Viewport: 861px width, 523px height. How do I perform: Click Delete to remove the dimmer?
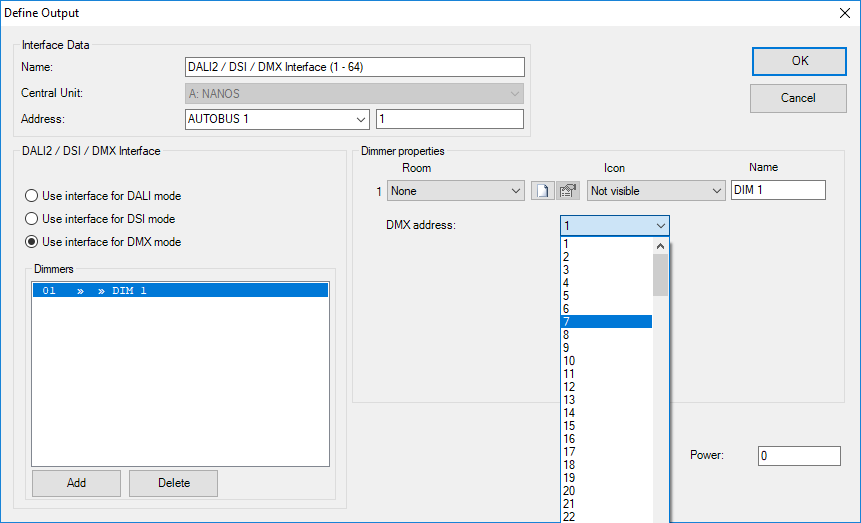point(173,483)
